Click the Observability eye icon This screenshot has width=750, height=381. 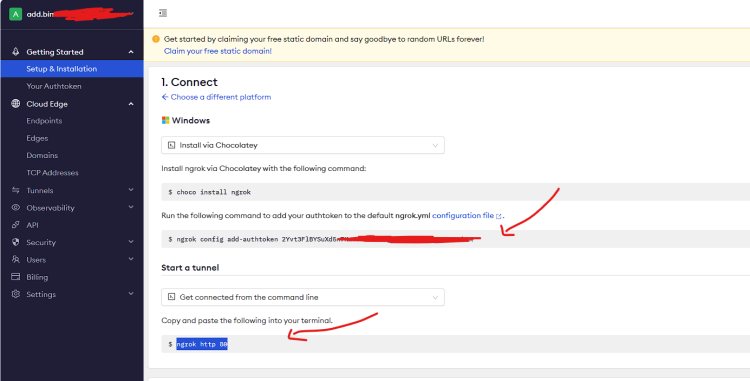pyautogui.click(x=16, y=207)
